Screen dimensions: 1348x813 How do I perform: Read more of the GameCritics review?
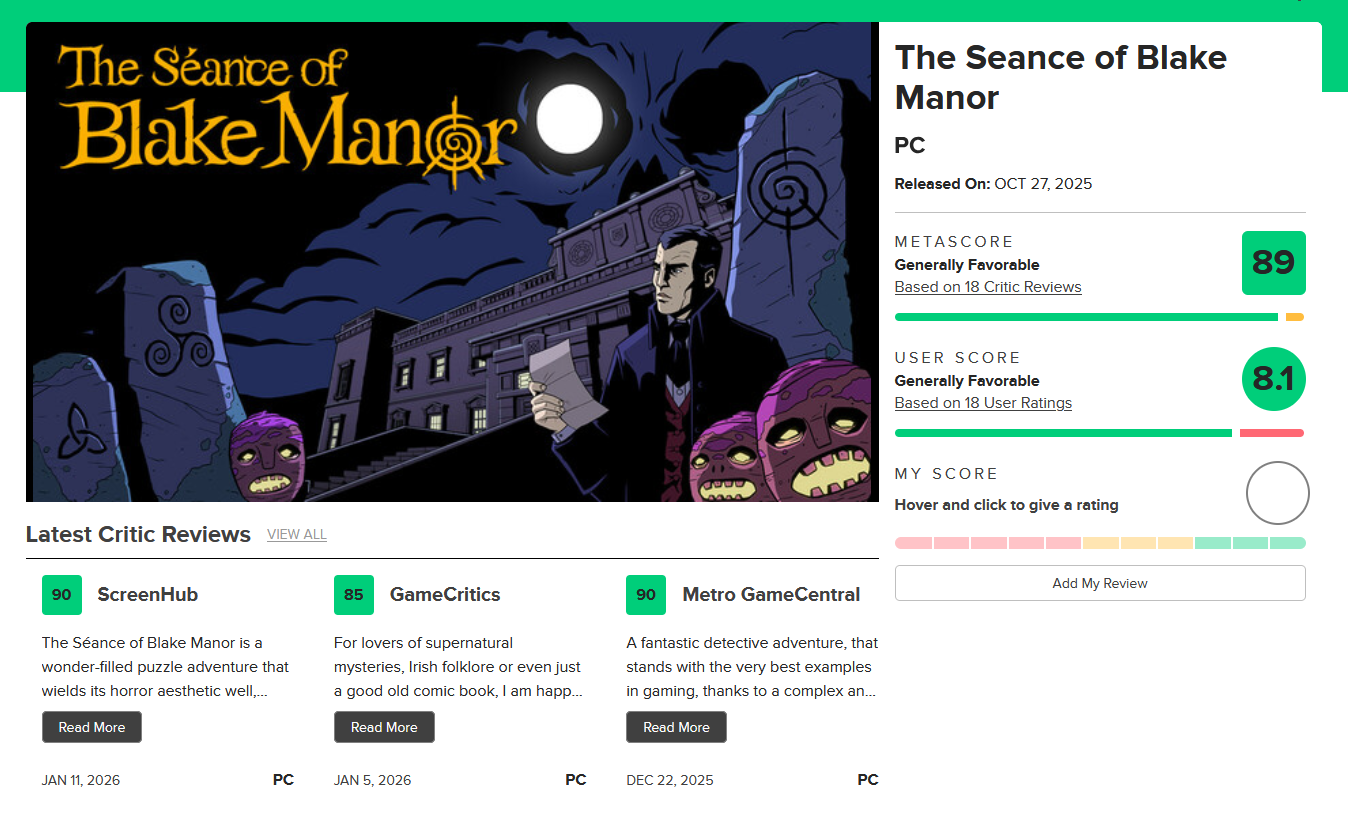pyautogui.click(x=384, y=727)
